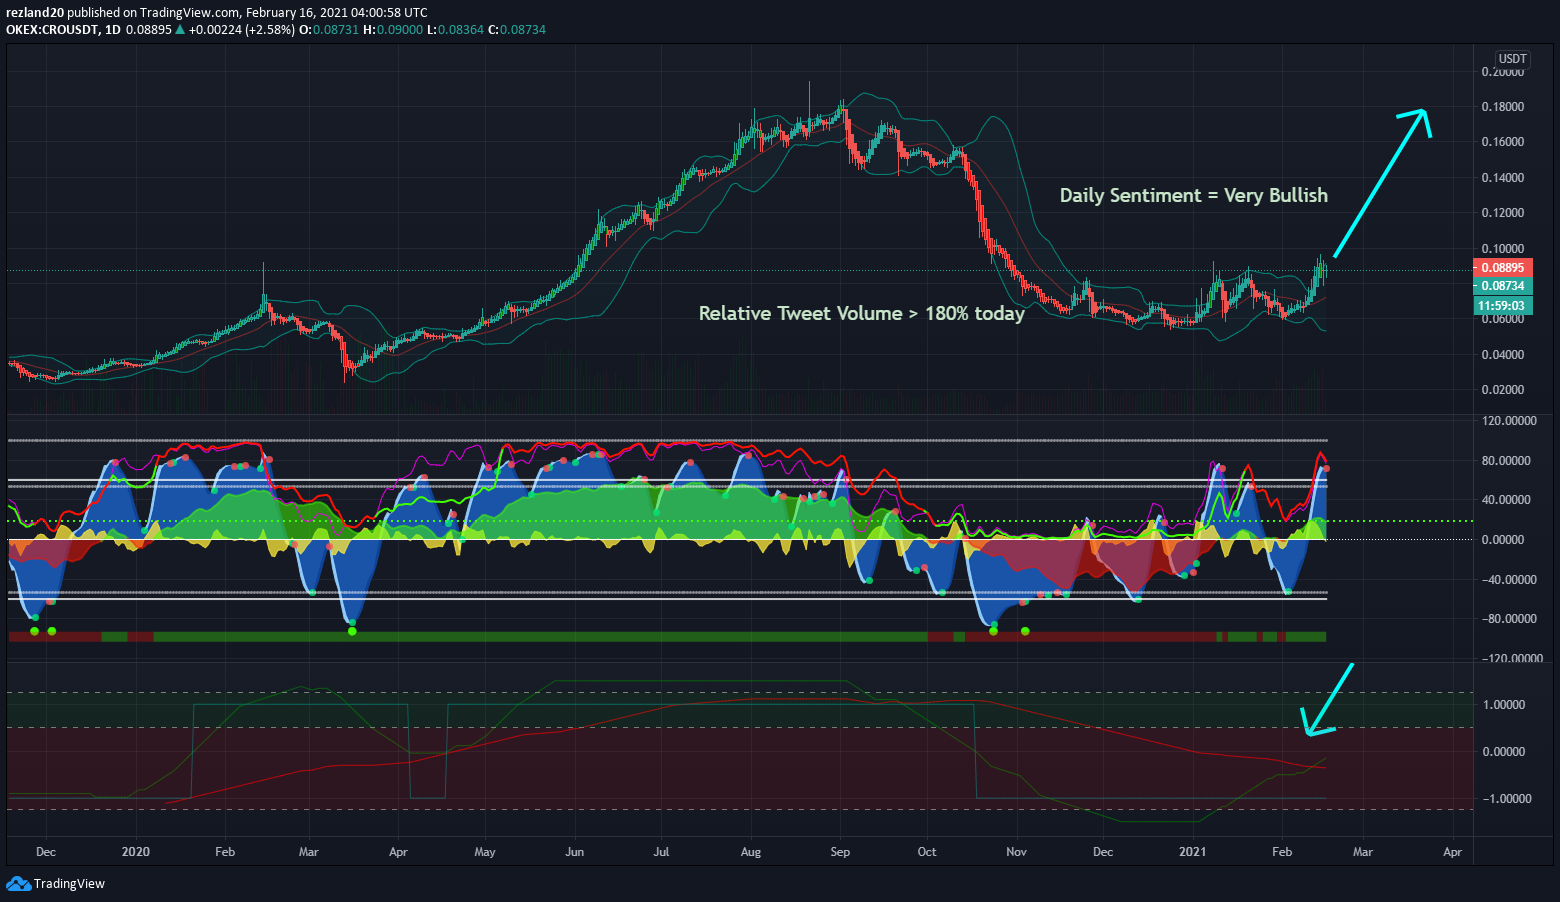Click the 2020 year label on time axis
Screen dimensions: 1560x902
135,852
